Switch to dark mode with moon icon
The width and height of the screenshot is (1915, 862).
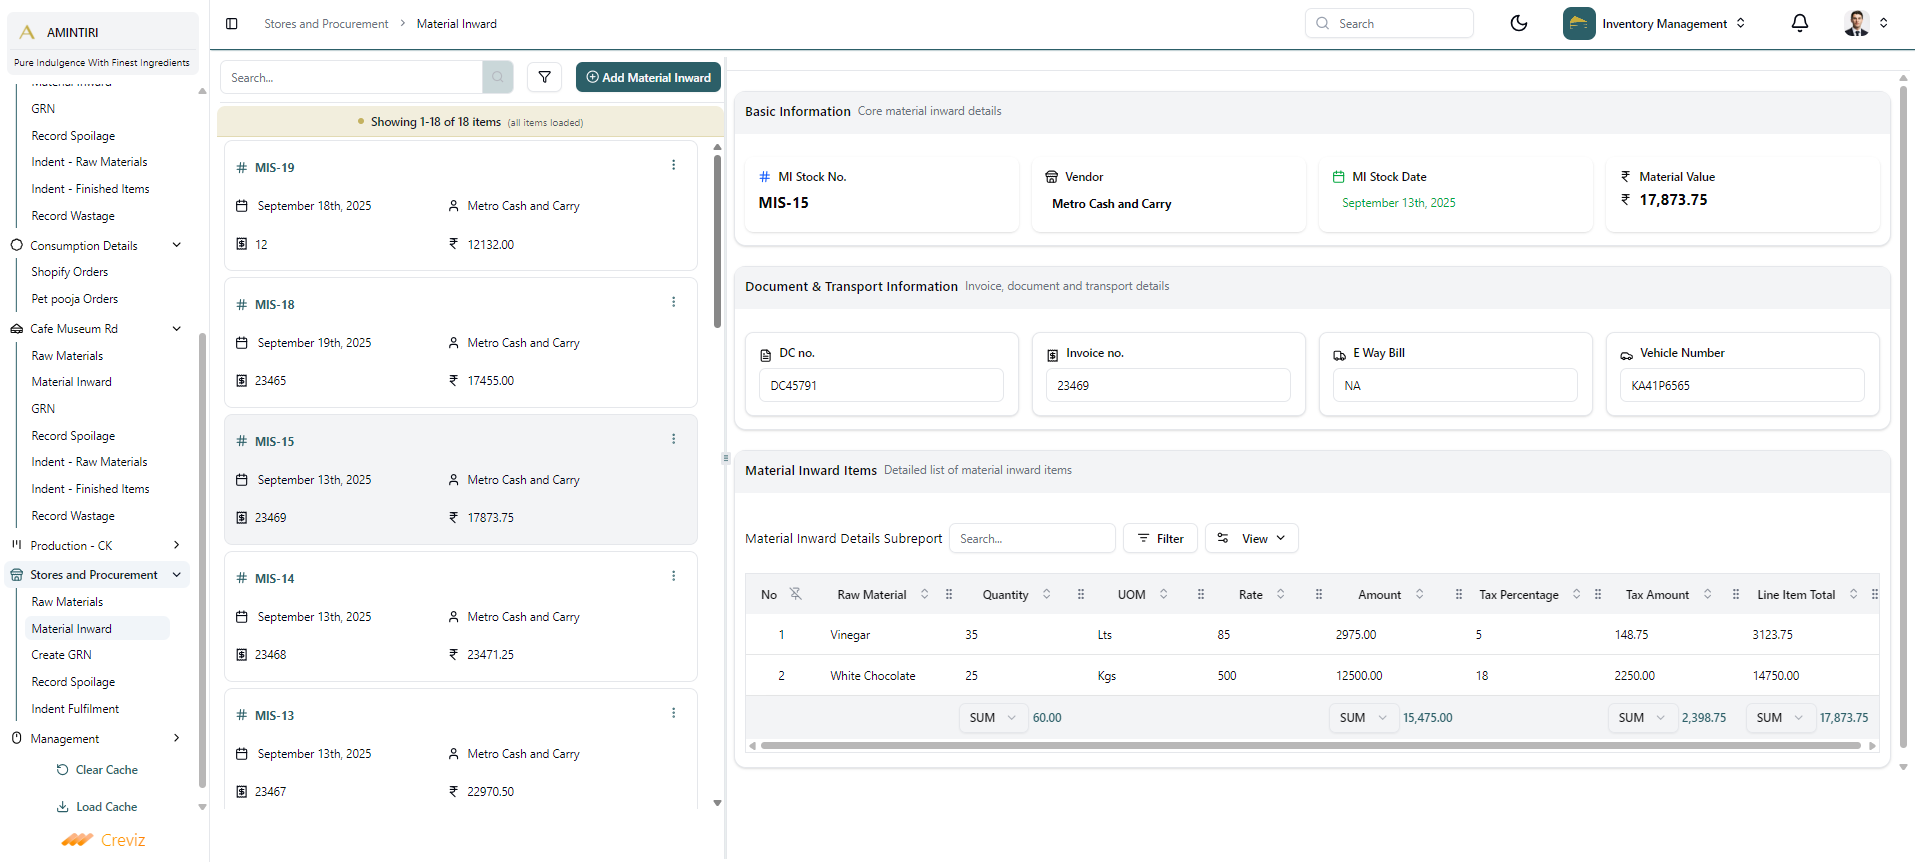pos(1518,23)
